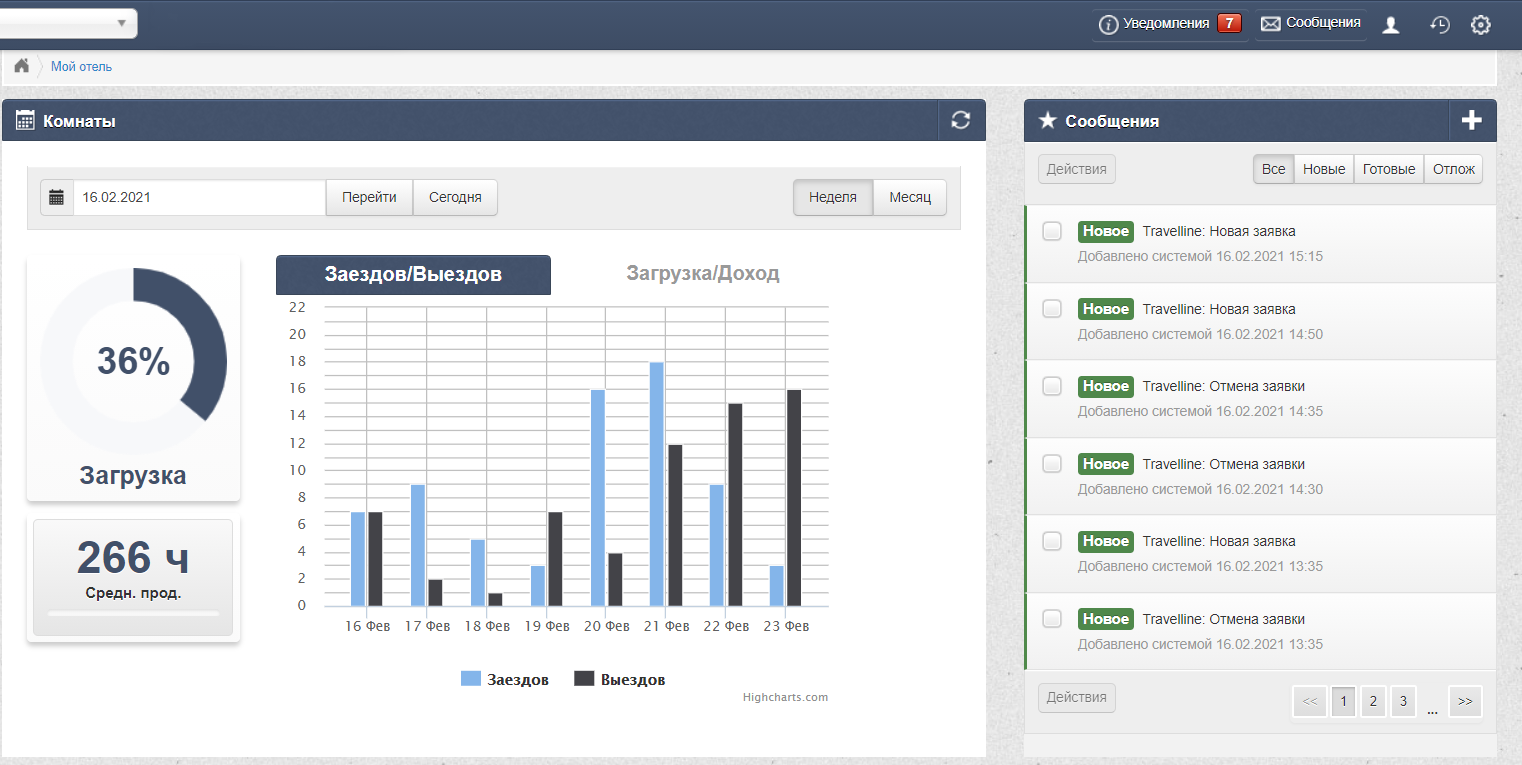Open the upper Действия dropdown

click(x=1077, y=169)
